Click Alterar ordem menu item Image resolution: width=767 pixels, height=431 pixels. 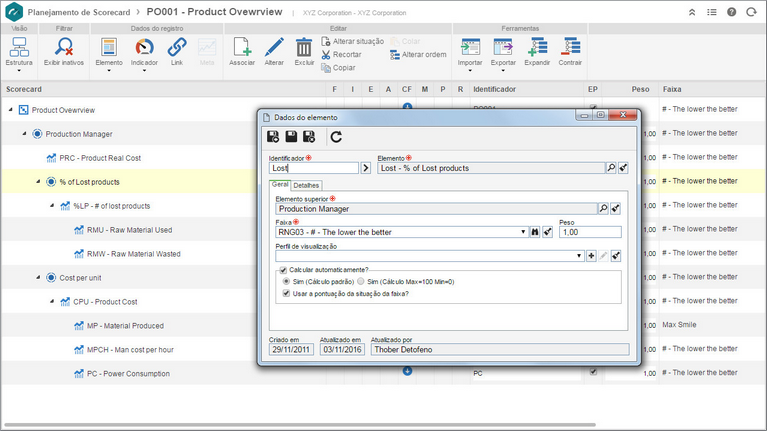tap(418, 54)
